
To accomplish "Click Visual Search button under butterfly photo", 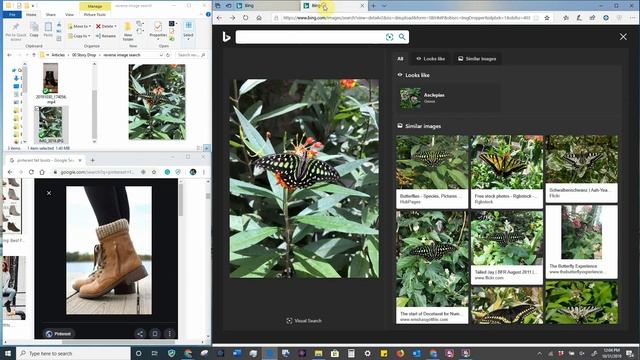I will [304, 321].
